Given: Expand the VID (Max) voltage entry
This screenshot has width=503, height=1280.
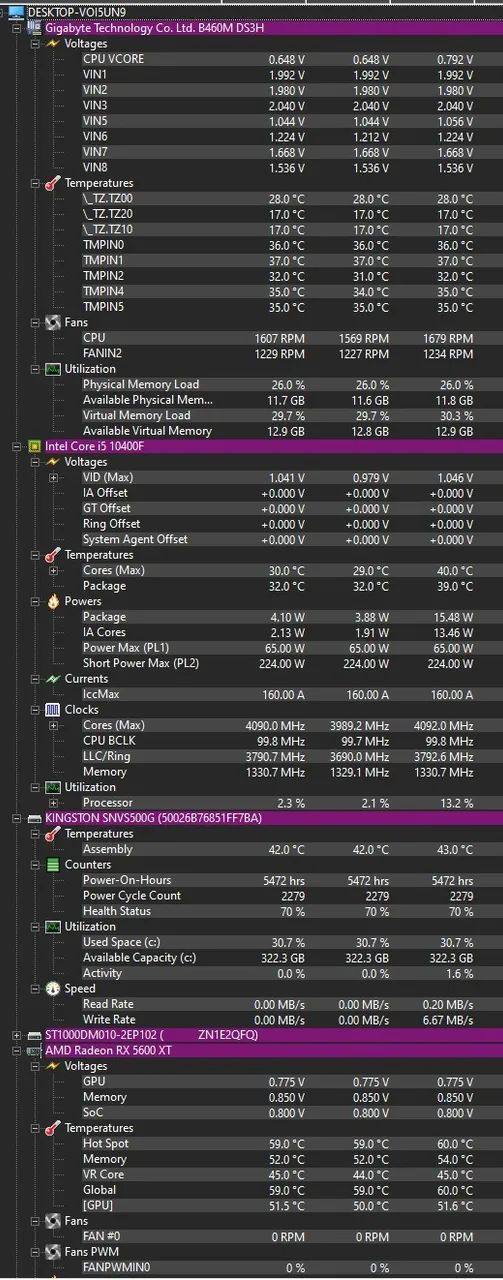Looking at the screenshot, I should pos(53,477).
